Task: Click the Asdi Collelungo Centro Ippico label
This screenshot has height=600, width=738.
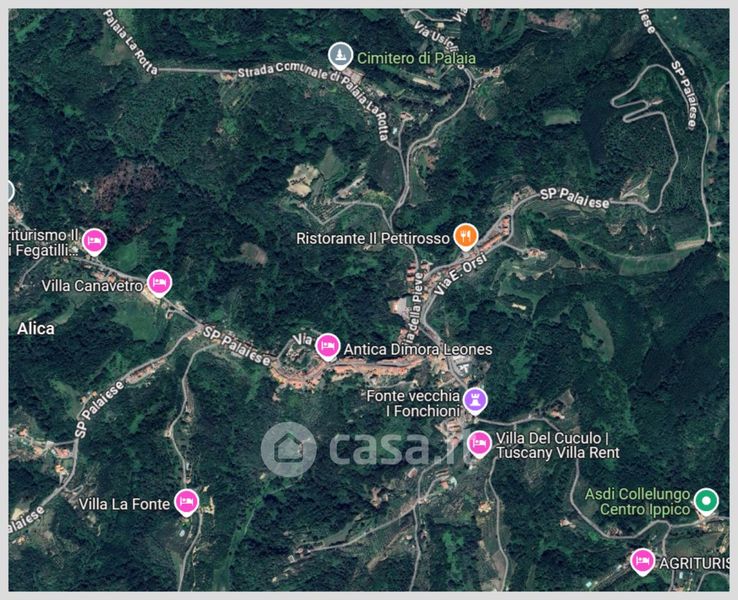Action: 637,502
